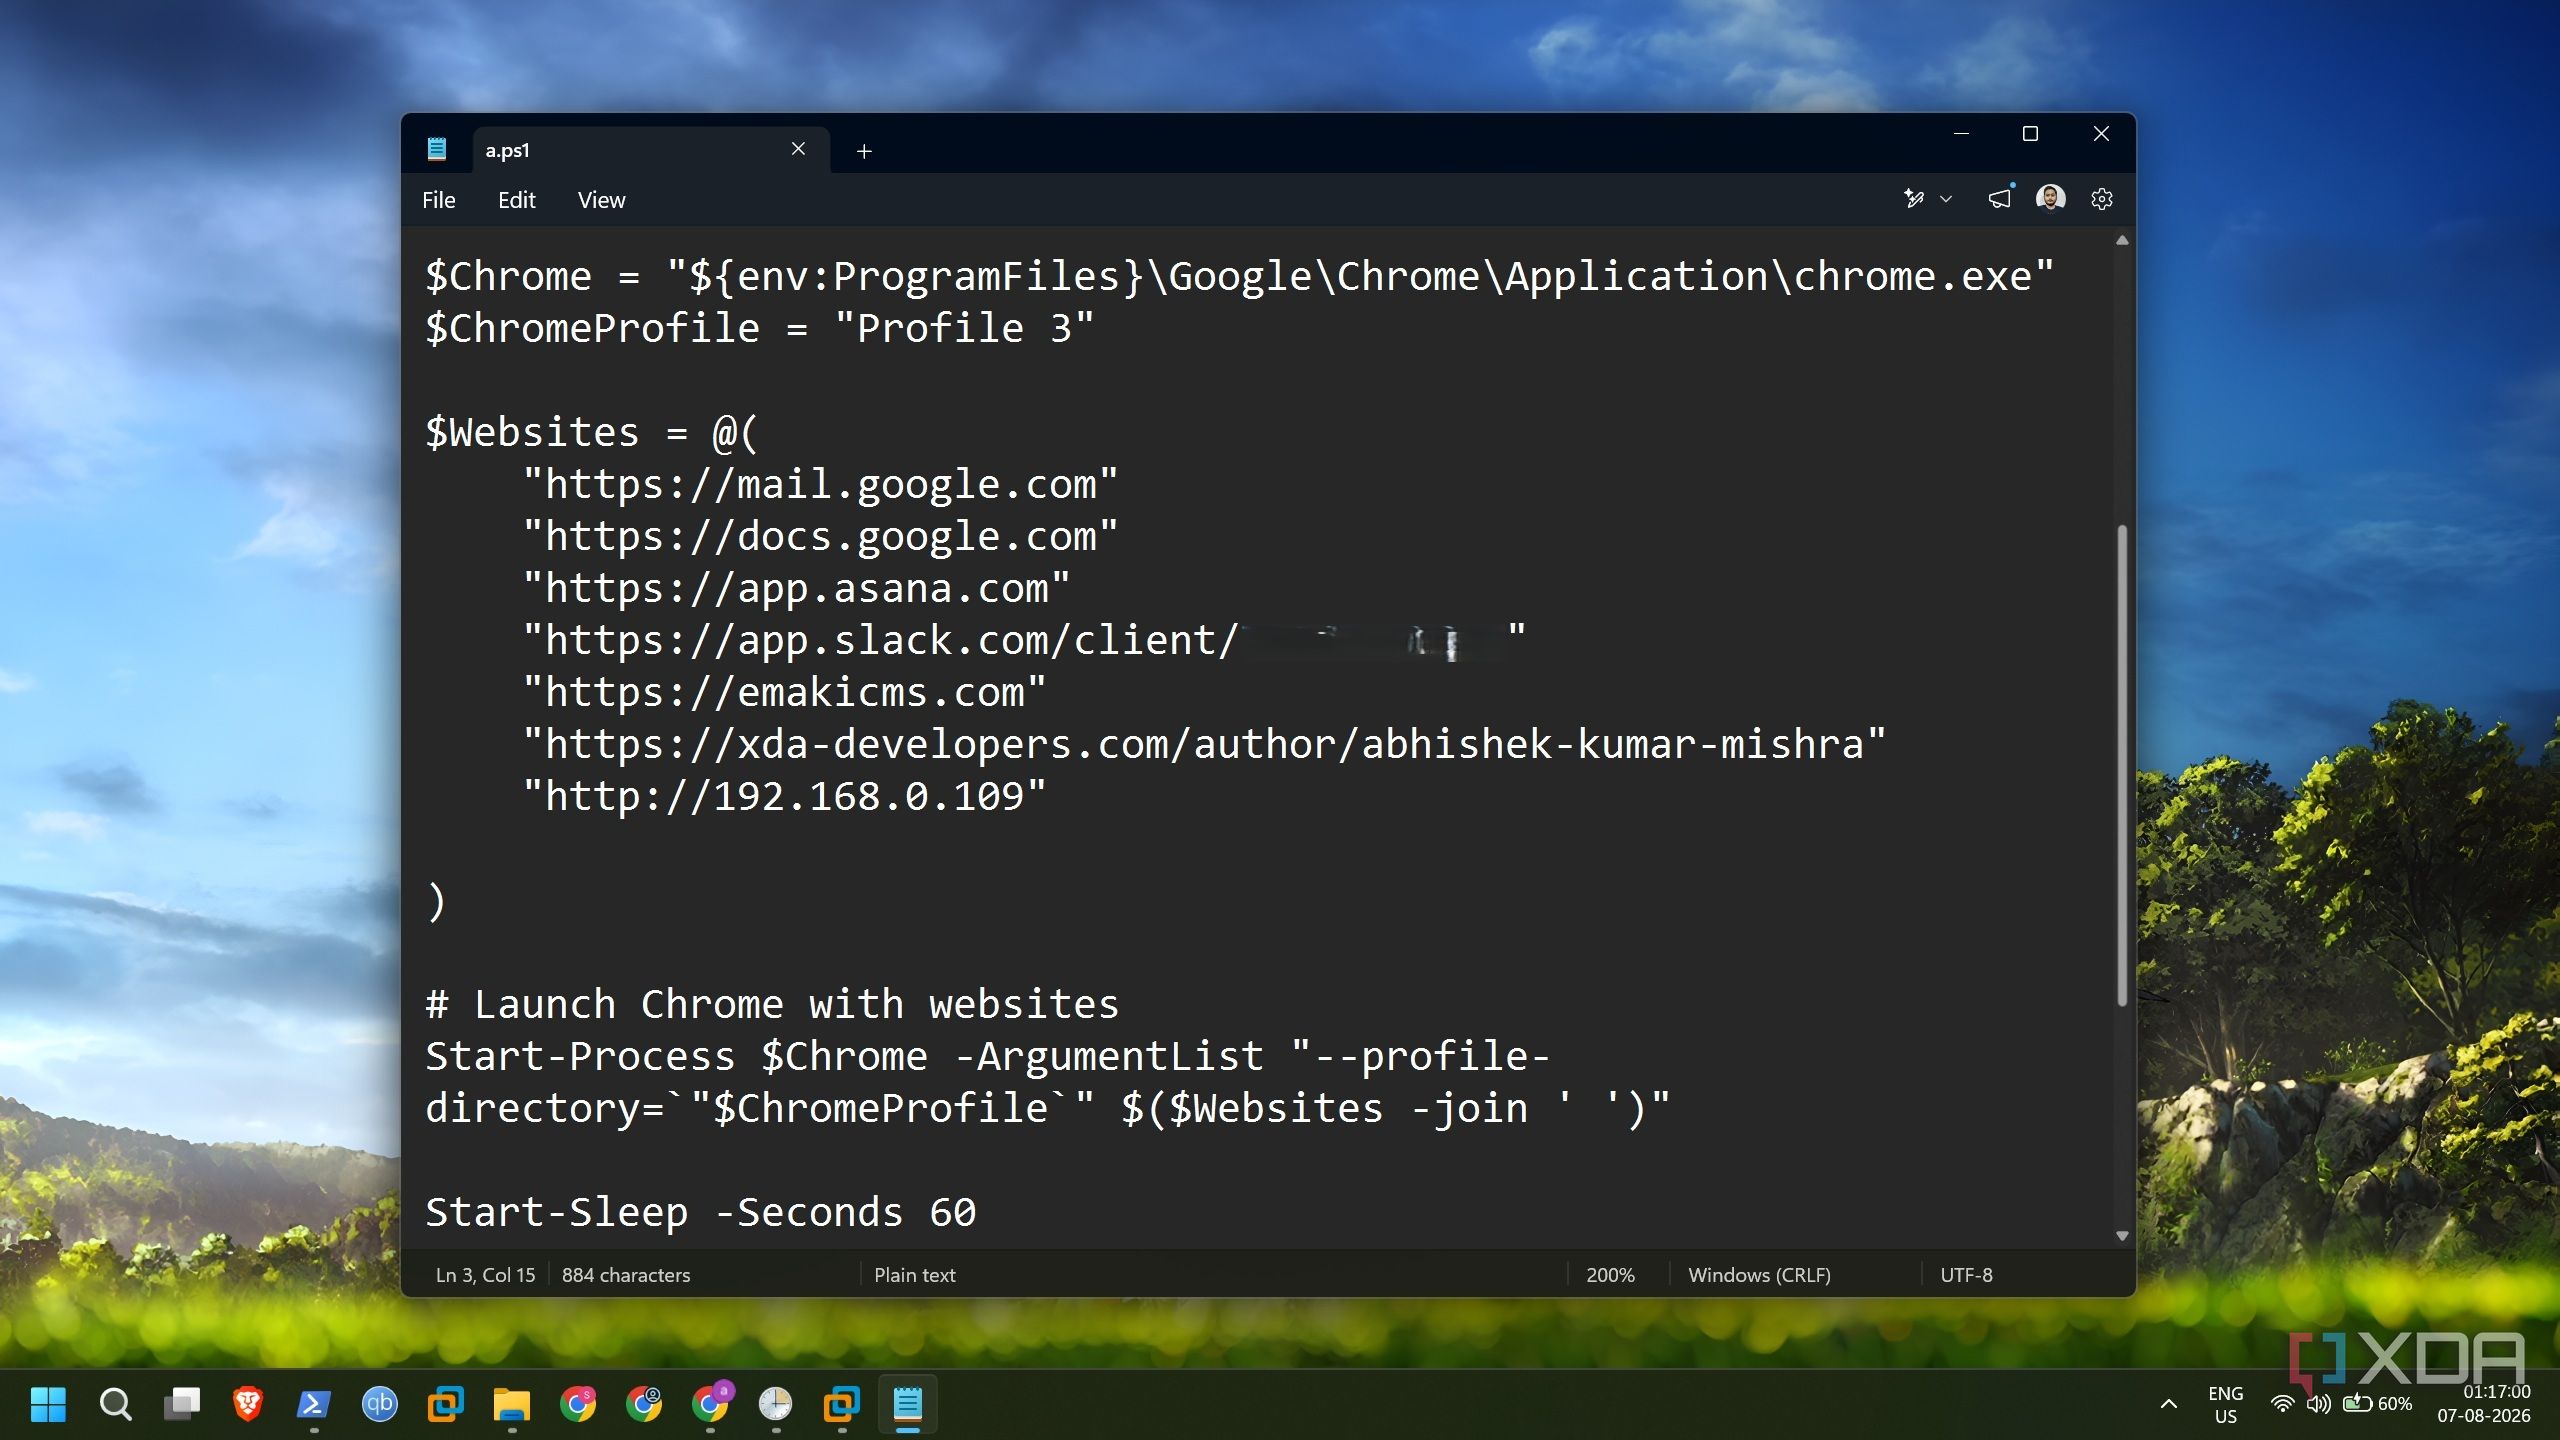Click the $Websites = @( line
This screenshot has width=2560, height=1440.
(x=591, y=433)
